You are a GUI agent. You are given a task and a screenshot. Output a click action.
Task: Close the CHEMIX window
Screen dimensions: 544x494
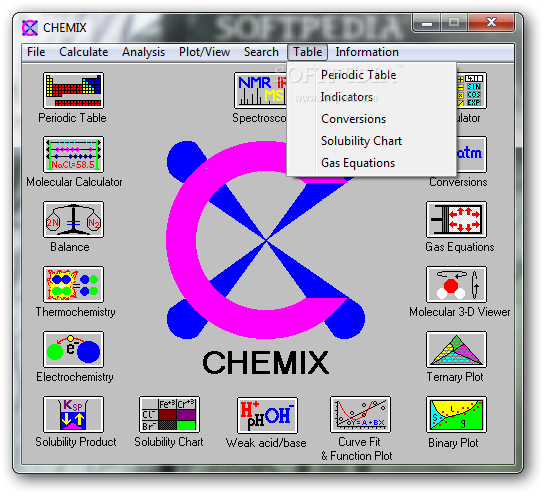click(x=491, y=23)
